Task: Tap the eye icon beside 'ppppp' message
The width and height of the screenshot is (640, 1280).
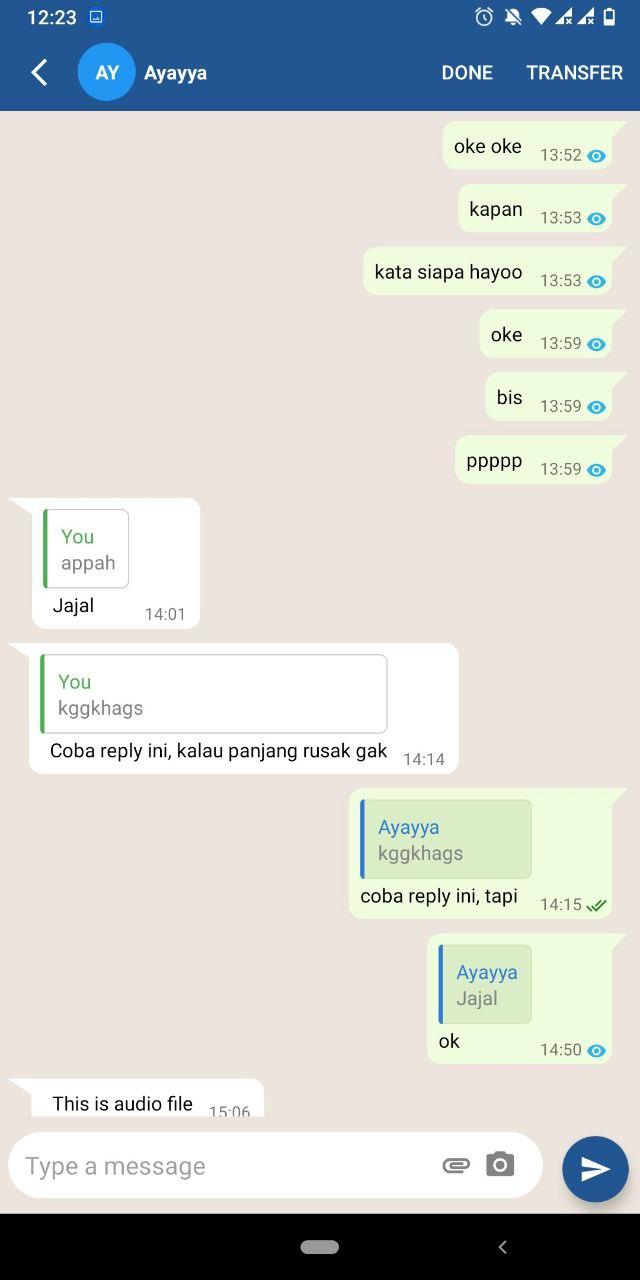Action: coord(597,470)
